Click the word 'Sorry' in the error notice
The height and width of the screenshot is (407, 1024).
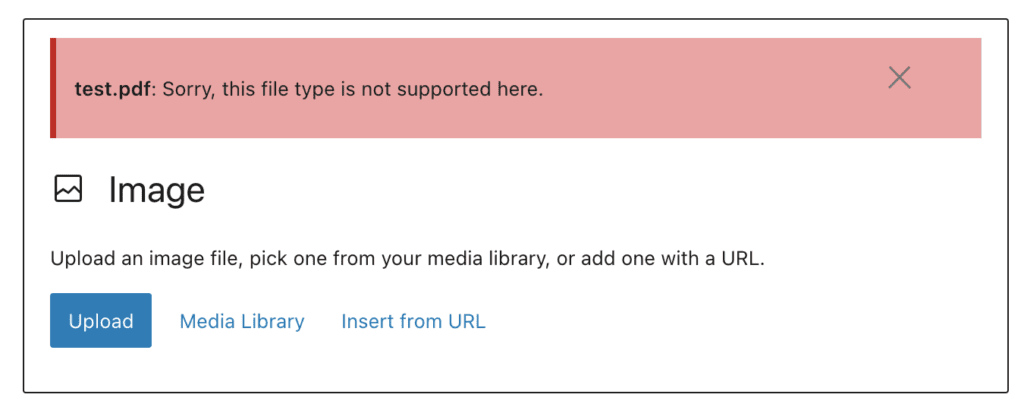187,90
